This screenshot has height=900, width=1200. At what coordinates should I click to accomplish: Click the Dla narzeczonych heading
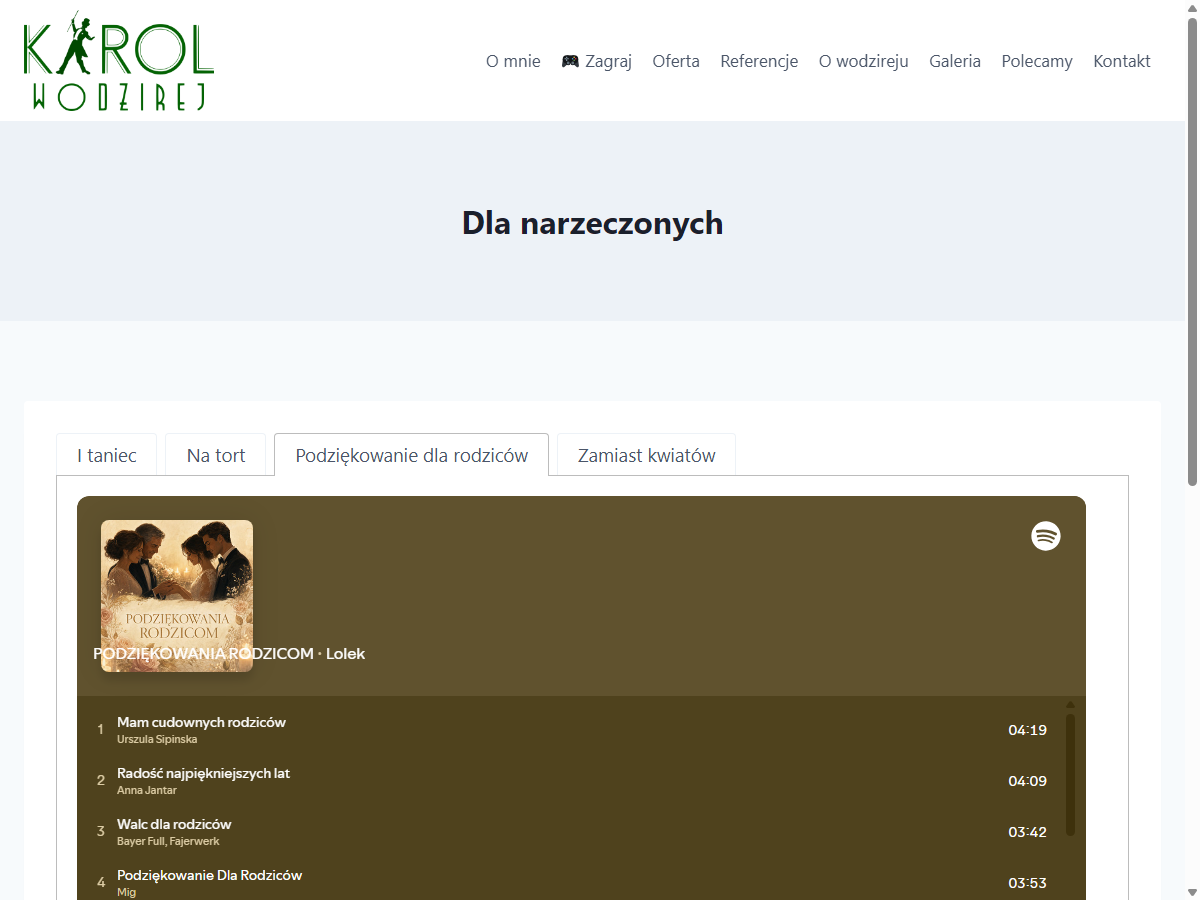pyautogui.click(x=592, y=222)
